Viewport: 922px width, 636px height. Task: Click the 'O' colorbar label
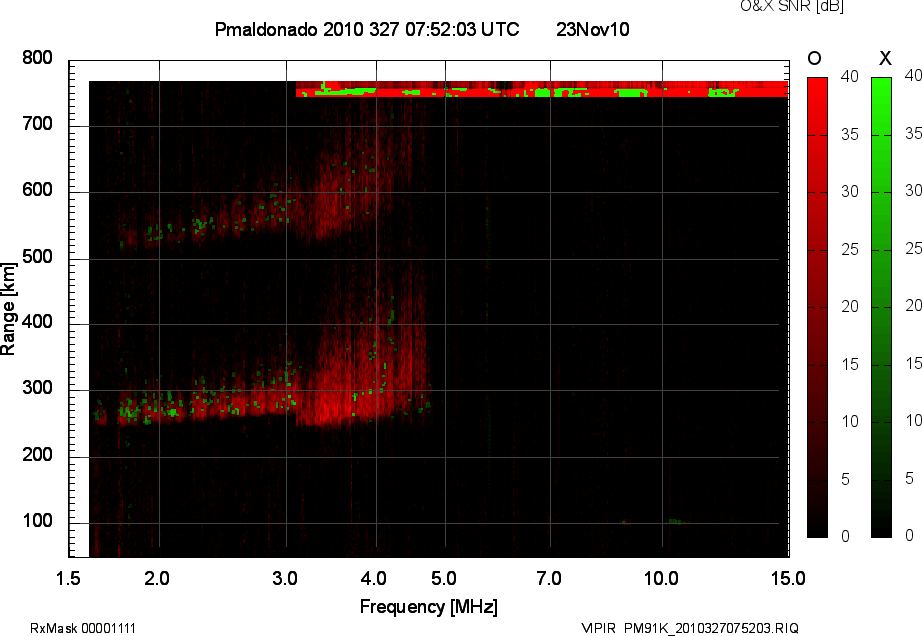(x=814, y=58)
